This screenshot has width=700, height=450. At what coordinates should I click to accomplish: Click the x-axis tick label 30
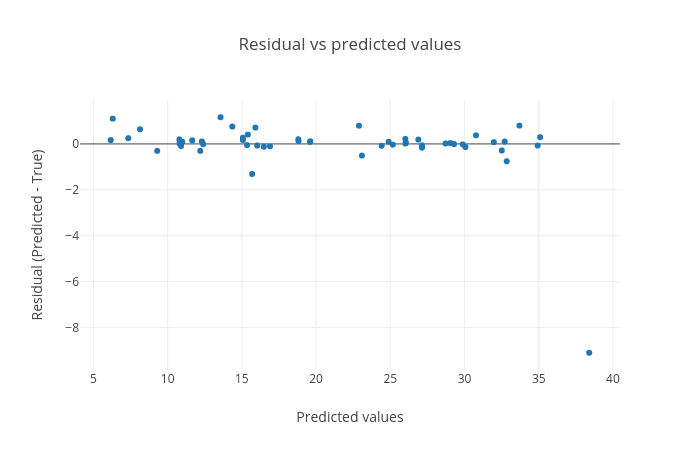click(464, 379)
